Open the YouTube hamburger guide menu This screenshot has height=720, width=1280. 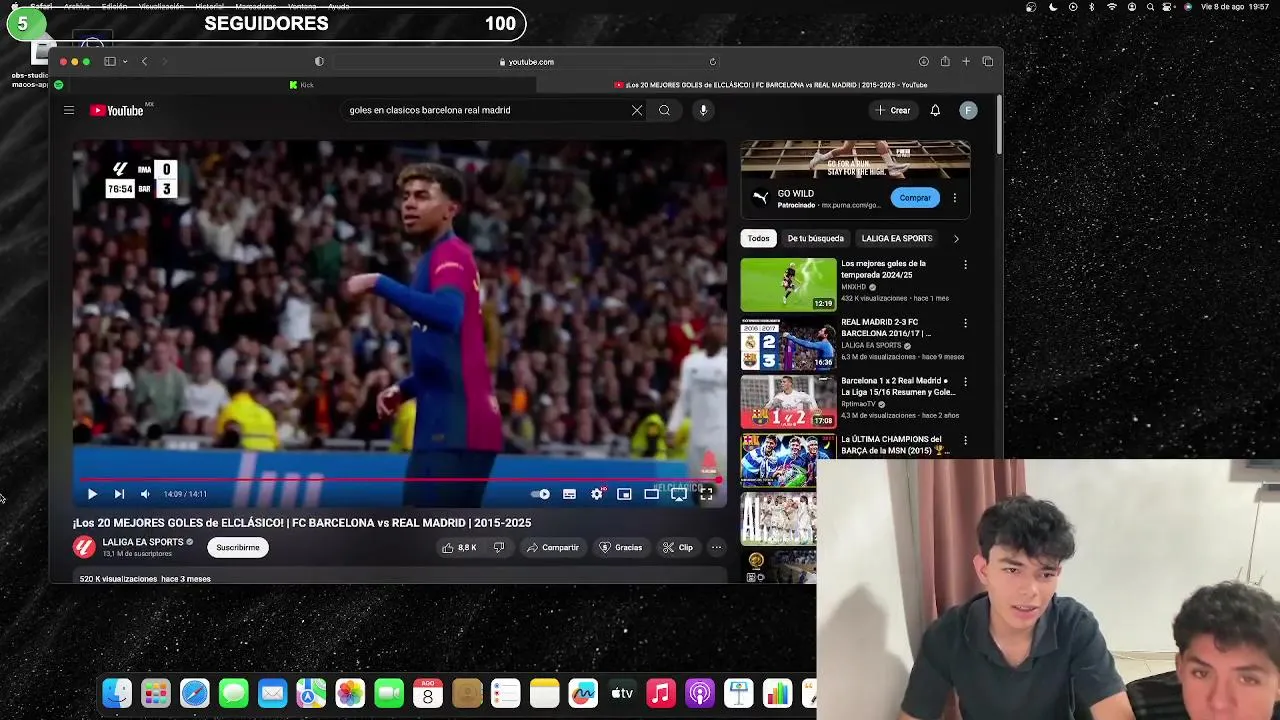tap(69, 110)
